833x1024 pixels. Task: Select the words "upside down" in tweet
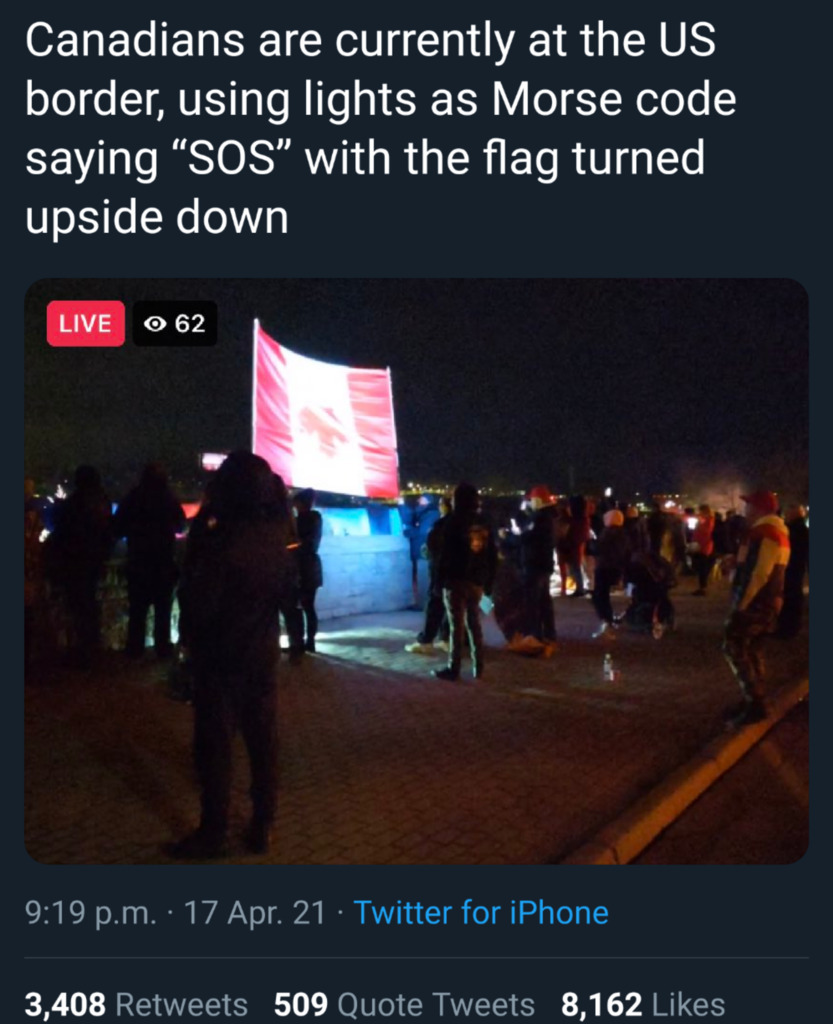(x=157, y=217)
